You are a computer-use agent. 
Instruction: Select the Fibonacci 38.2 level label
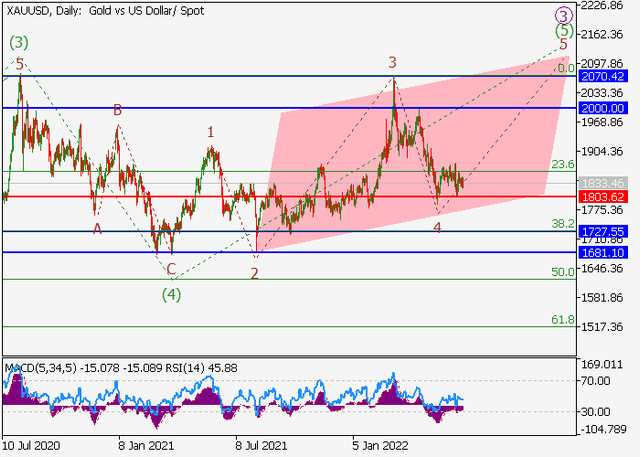click(x=563, y=223)
